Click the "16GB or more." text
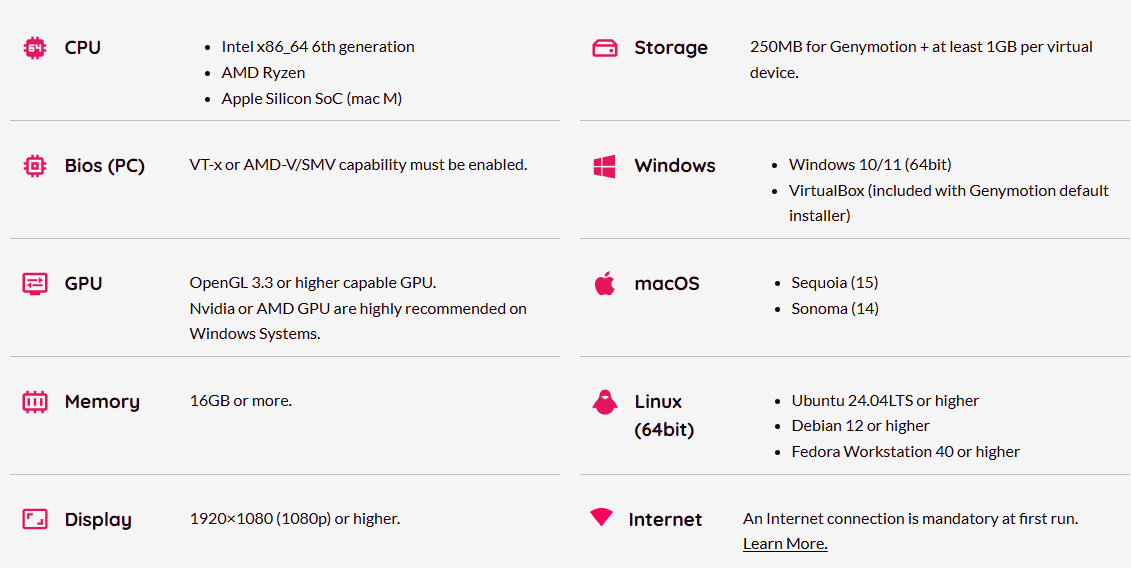This screenshot has height=568, width=1131. pos(241,401)
